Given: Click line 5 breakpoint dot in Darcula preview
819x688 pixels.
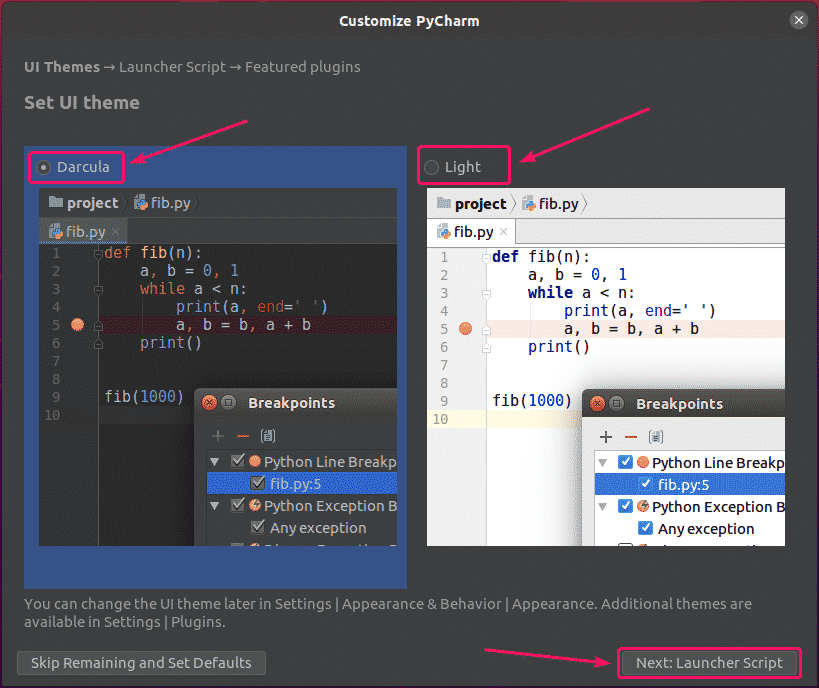Looking at the screenshot, I should 77,324.
